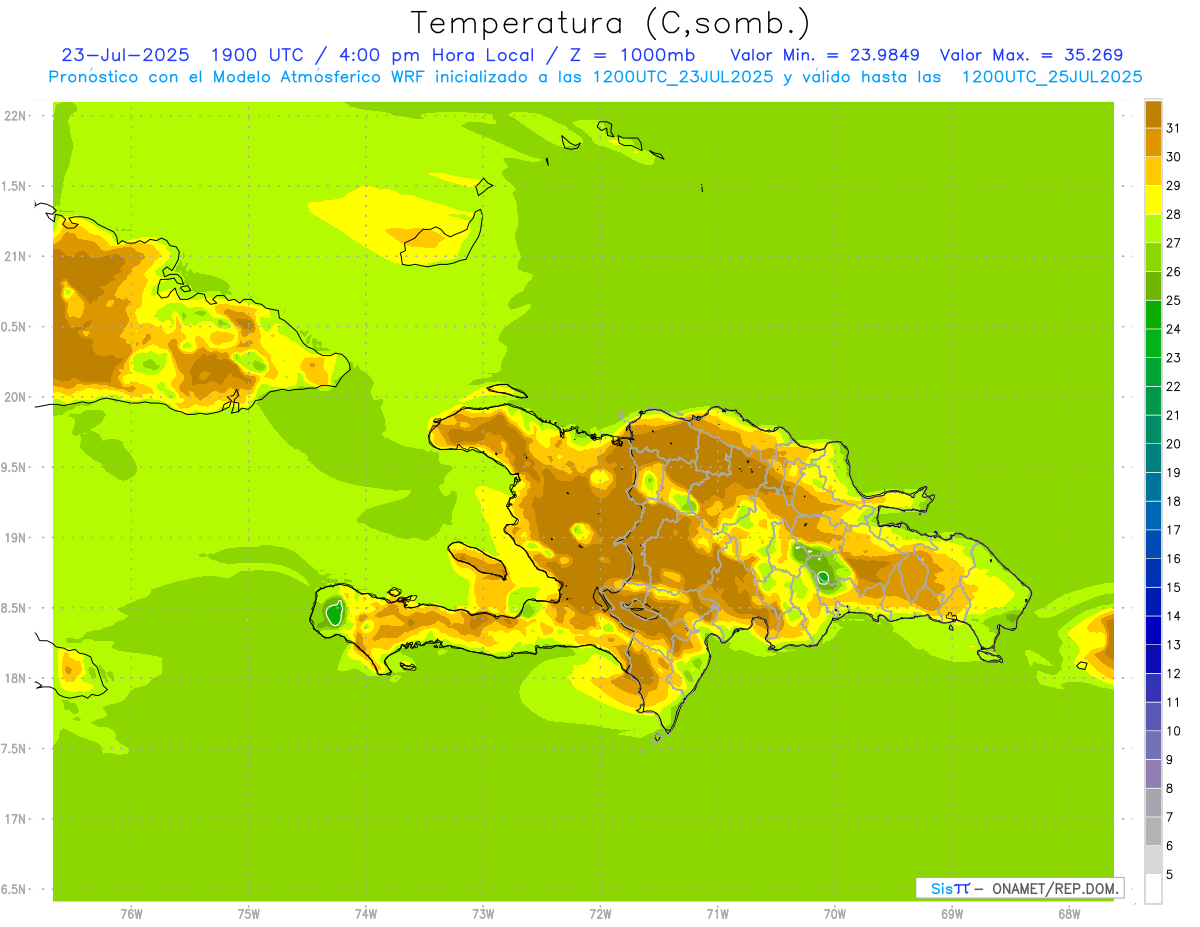Screen dimensions: 1200x927
Task: Click the "1200UTC_23JUL2025" initialization time
Action: (683, 77)
